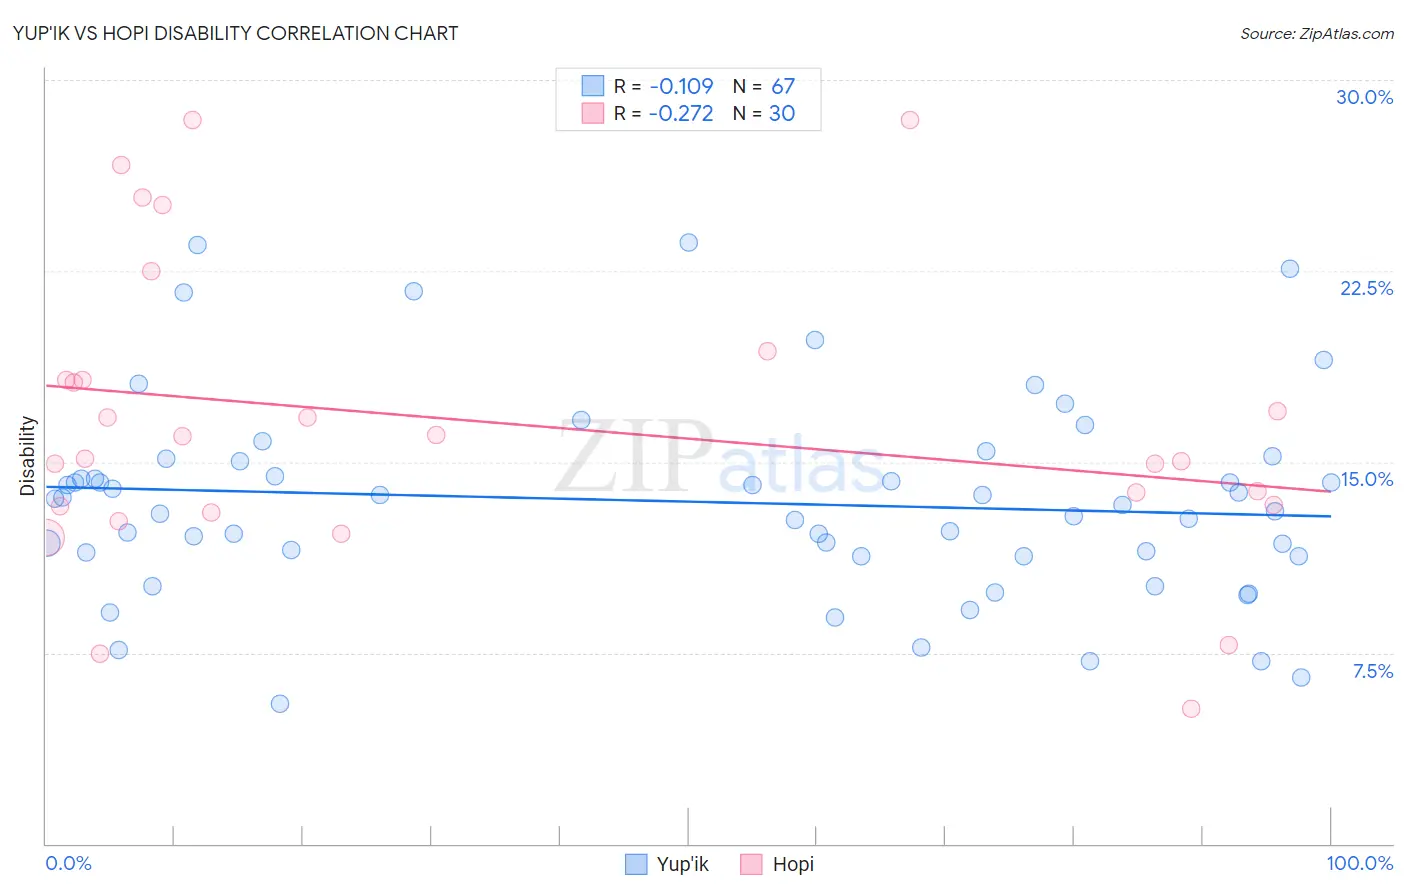The image size is (1406, 892).
Task: Click the blue Yup'ik regression trend line
Action: coord(688,501)
